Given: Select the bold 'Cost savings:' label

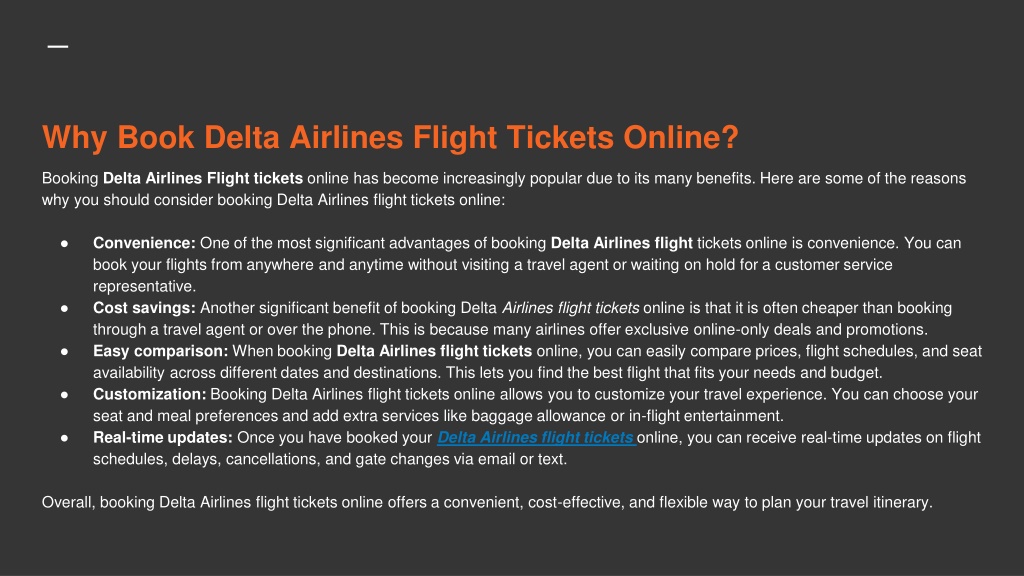Looking at the screenshot, I should click(x=144, y=308).
